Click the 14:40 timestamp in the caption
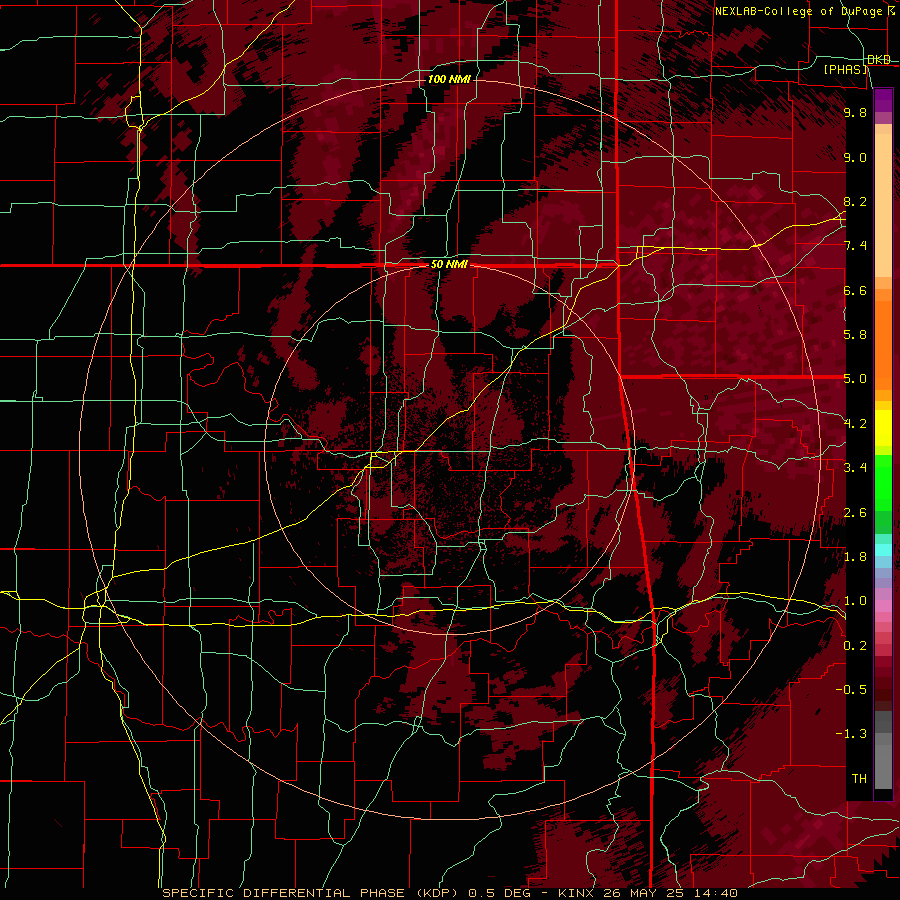Viewport: 900px width, 900px height. pyautogui.click(x=718, y=893)
